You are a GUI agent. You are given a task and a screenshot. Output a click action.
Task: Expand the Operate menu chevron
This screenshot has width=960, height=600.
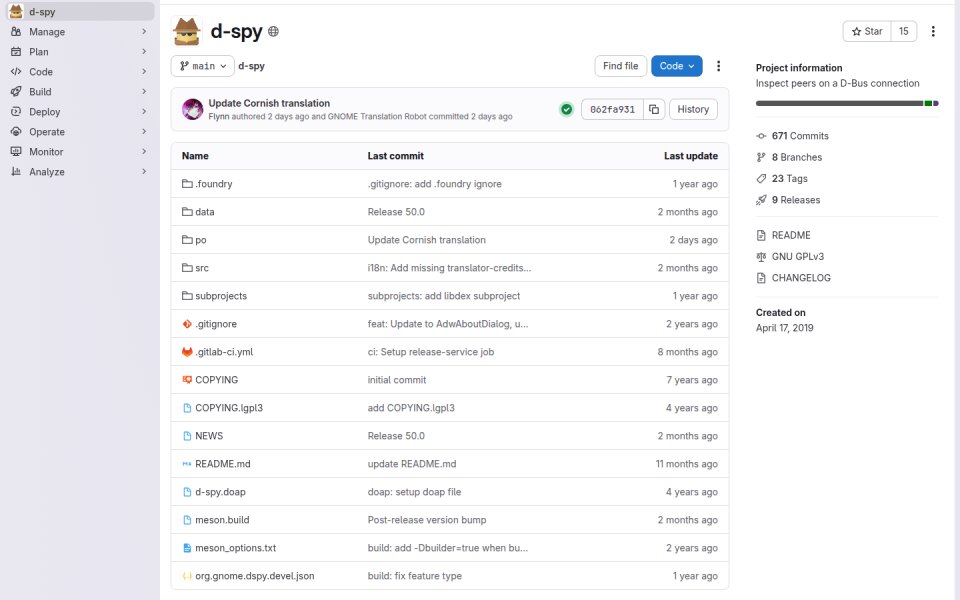pyautogui.click(x=144, y=132)
